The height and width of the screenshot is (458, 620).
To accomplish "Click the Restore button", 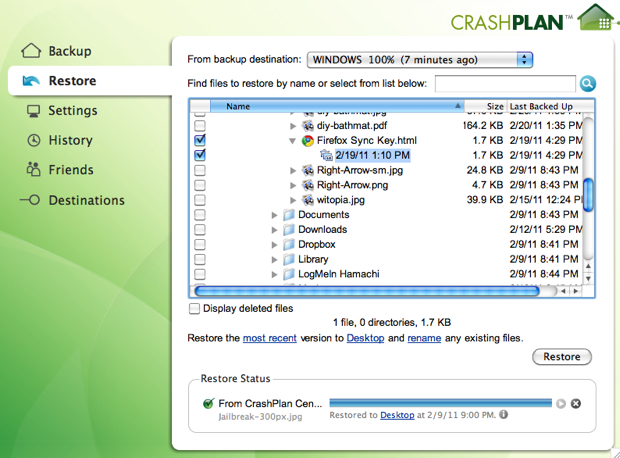I will (x=562, y=357).
